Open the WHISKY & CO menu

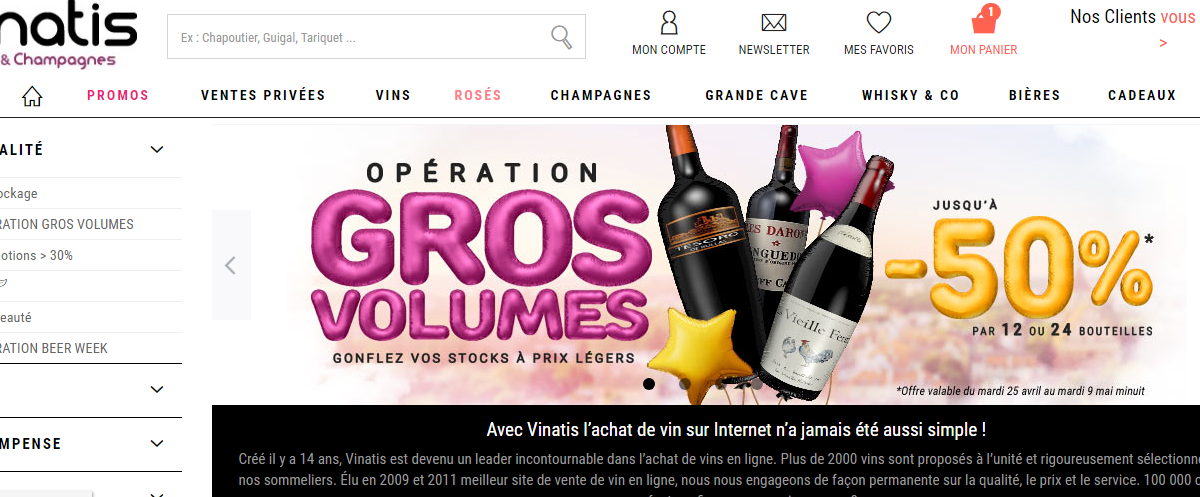tap(910, 96)
